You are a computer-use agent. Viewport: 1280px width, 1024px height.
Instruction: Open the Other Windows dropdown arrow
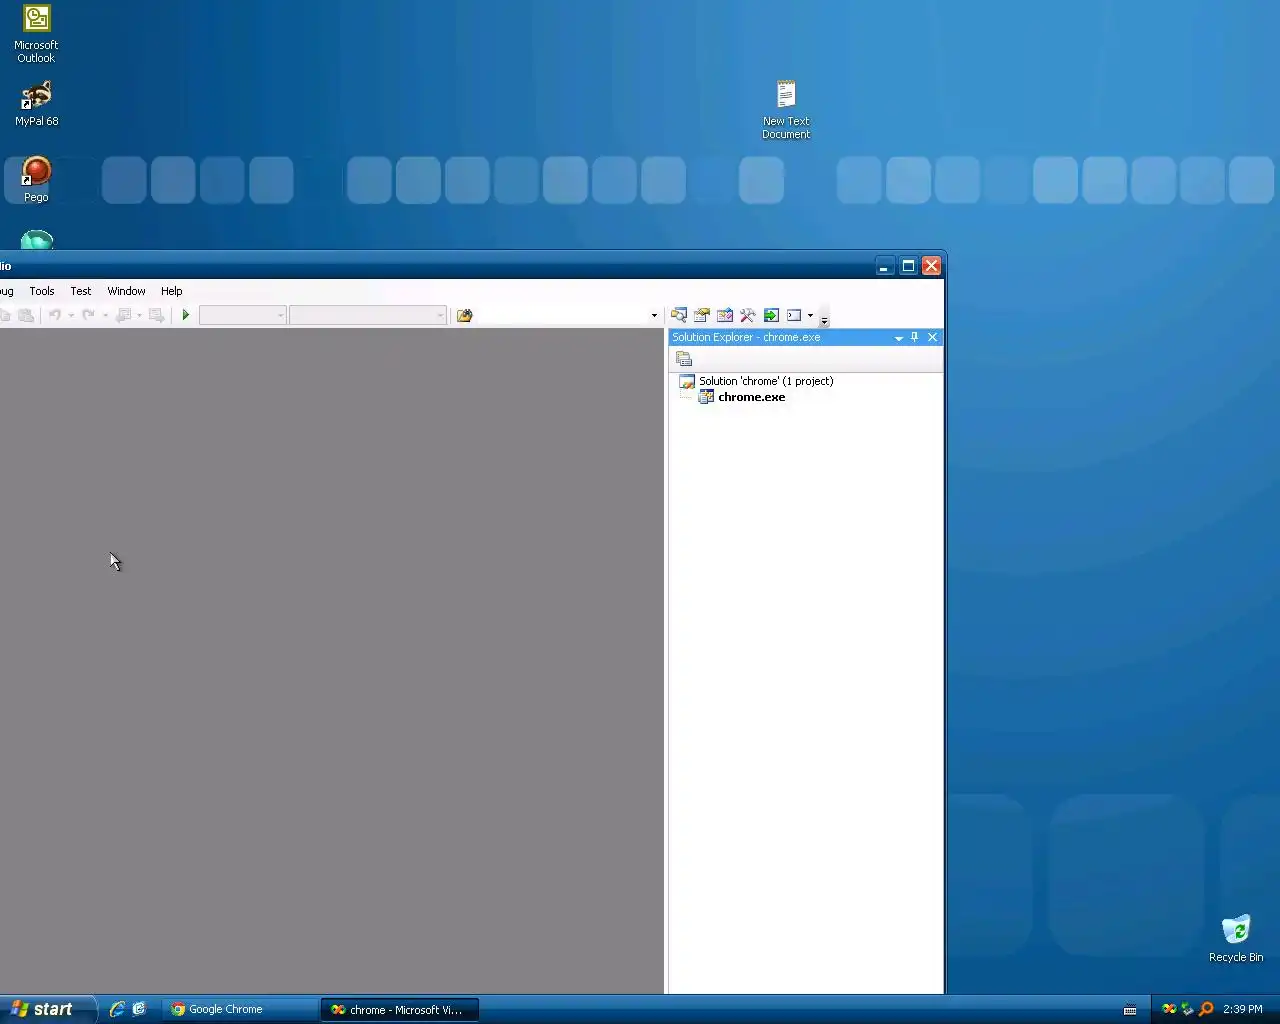click(x=810, y=316)
